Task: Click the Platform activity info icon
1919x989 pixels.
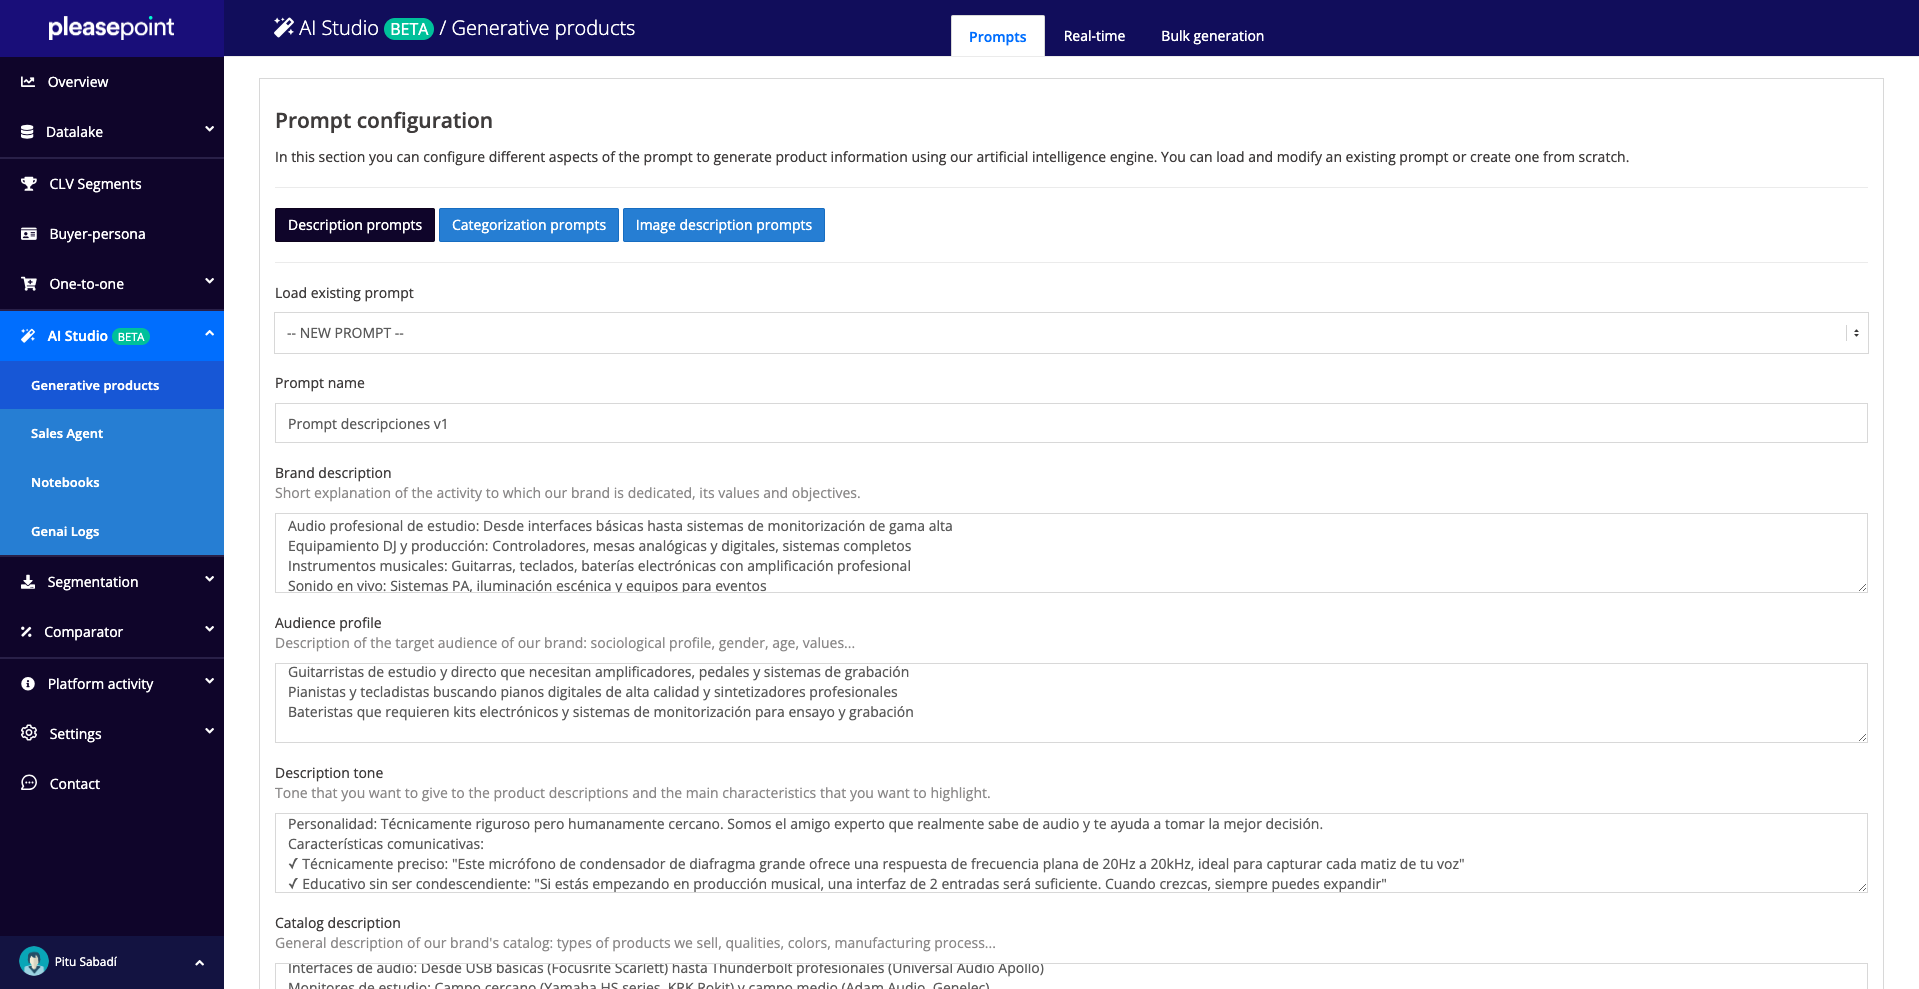Action: (x=28, y=684)
